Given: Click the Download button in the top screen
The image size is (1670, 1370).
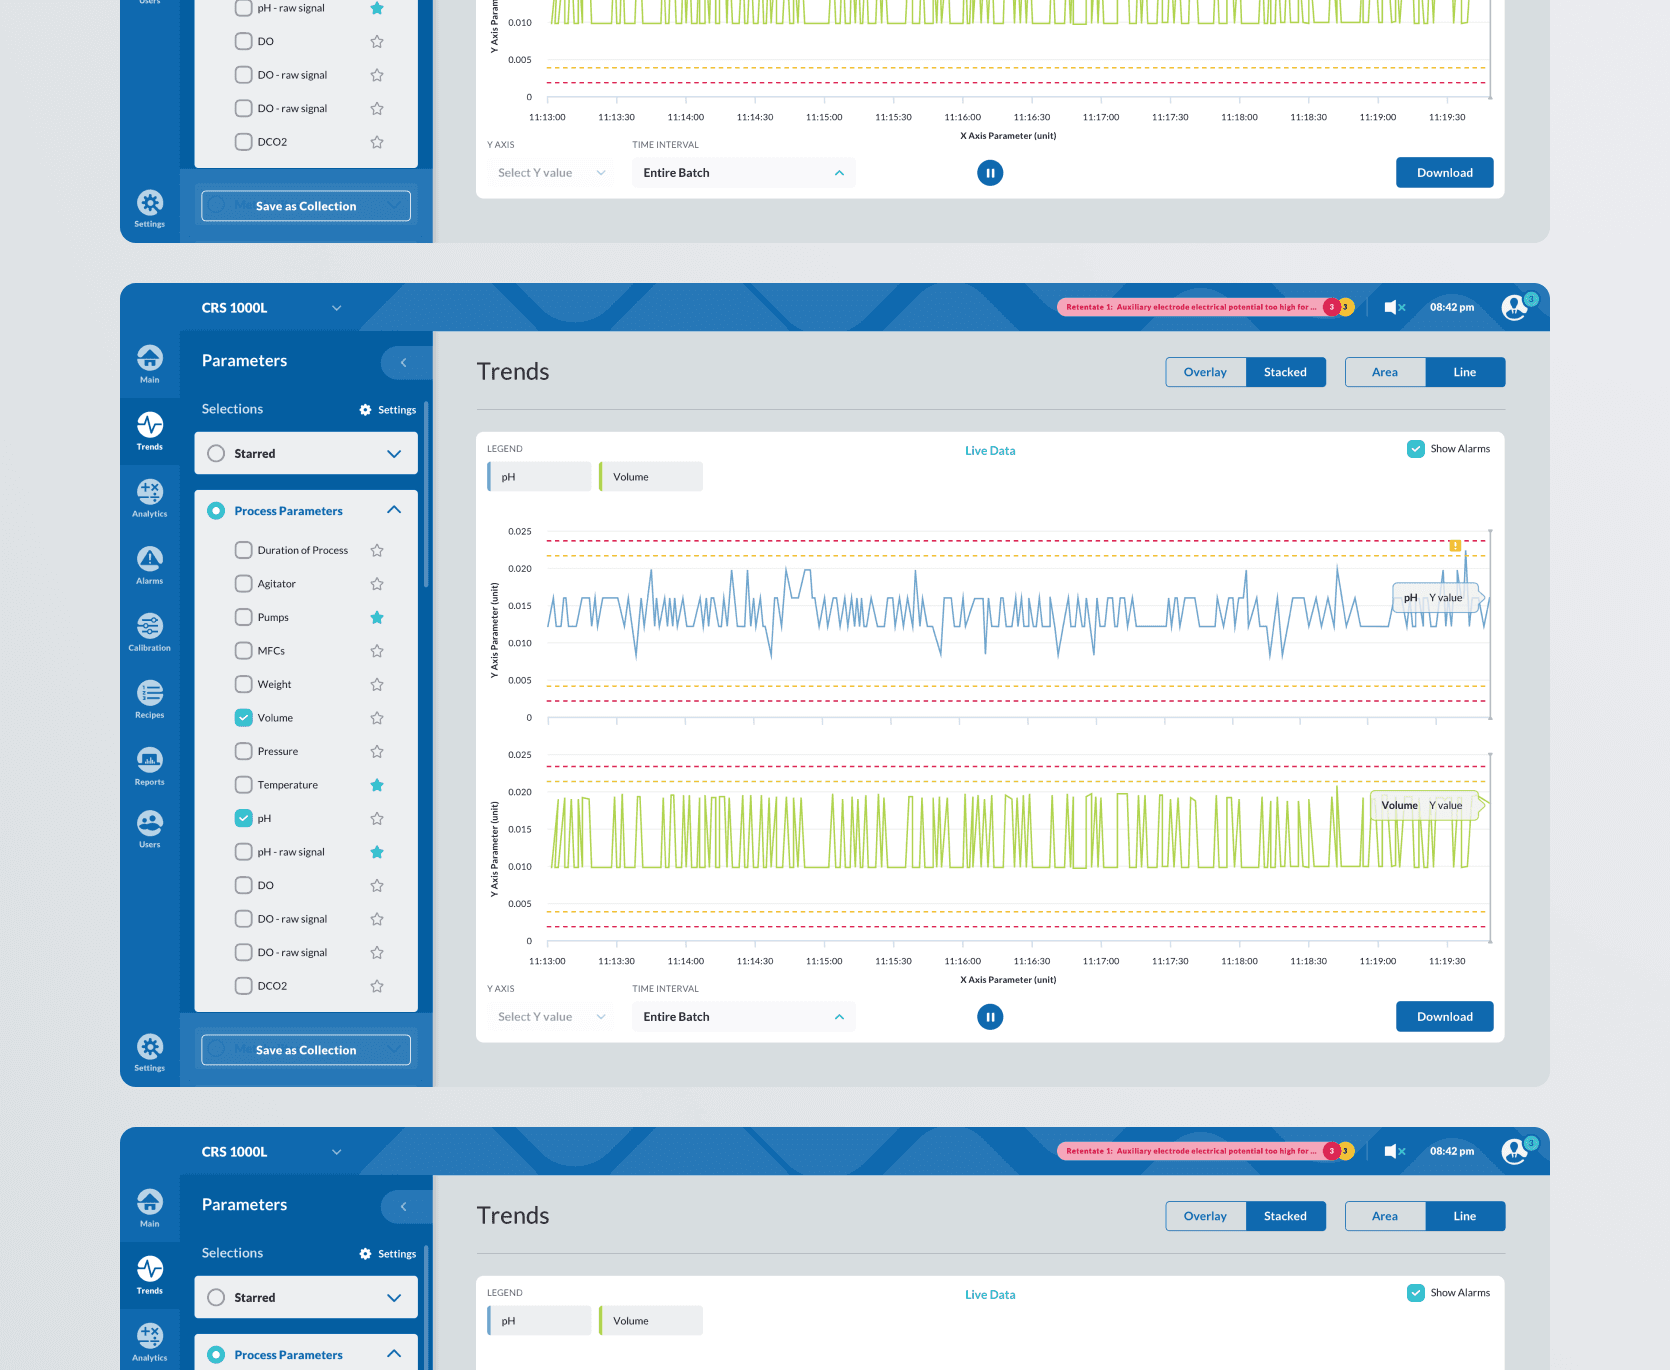Looking at the screenshot, I should [x=1445, y=173].
